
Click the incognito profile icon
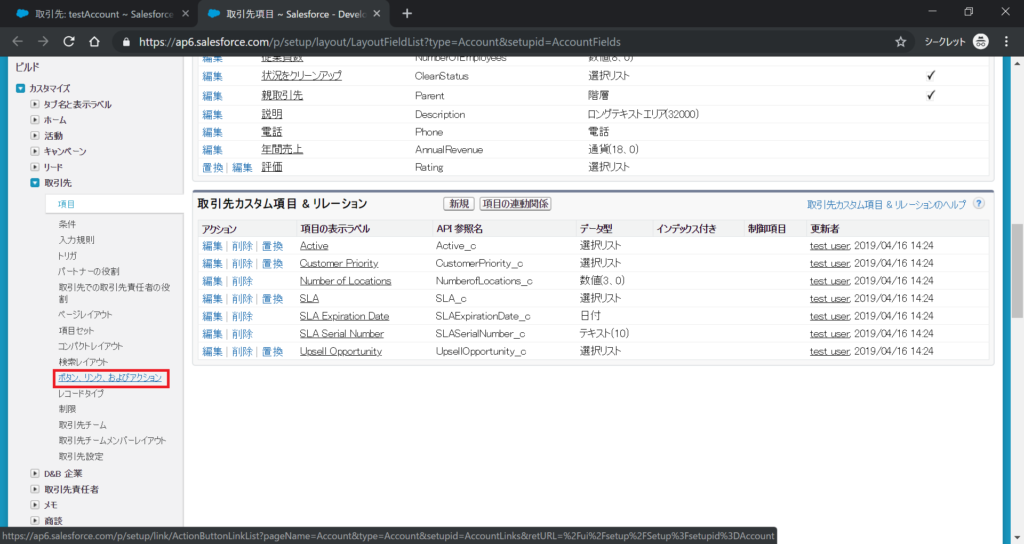(x=981, y=42)
